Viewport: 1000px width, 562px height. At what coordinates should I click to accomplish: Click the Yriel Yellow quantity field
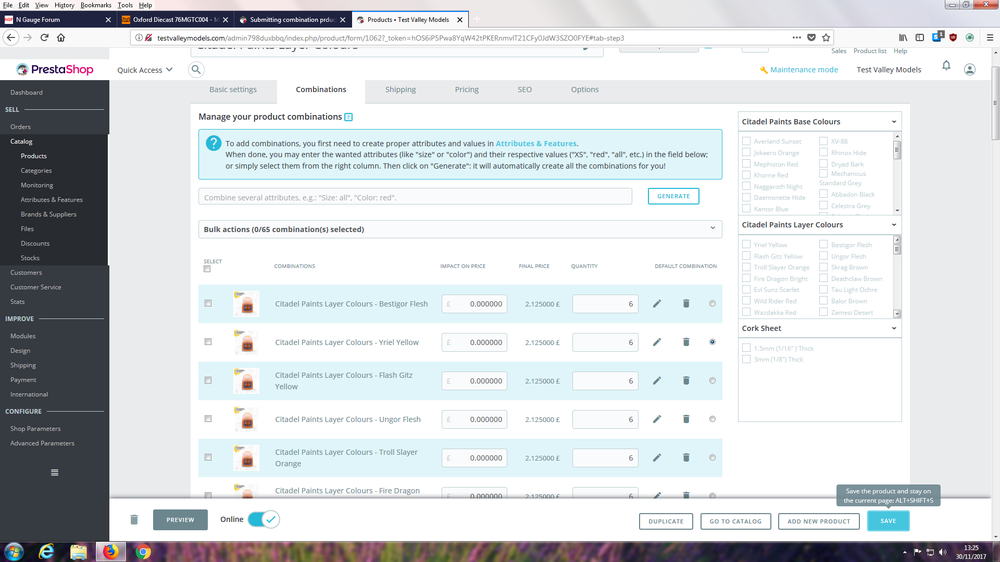pyautogui.click(x=605, y=343)
